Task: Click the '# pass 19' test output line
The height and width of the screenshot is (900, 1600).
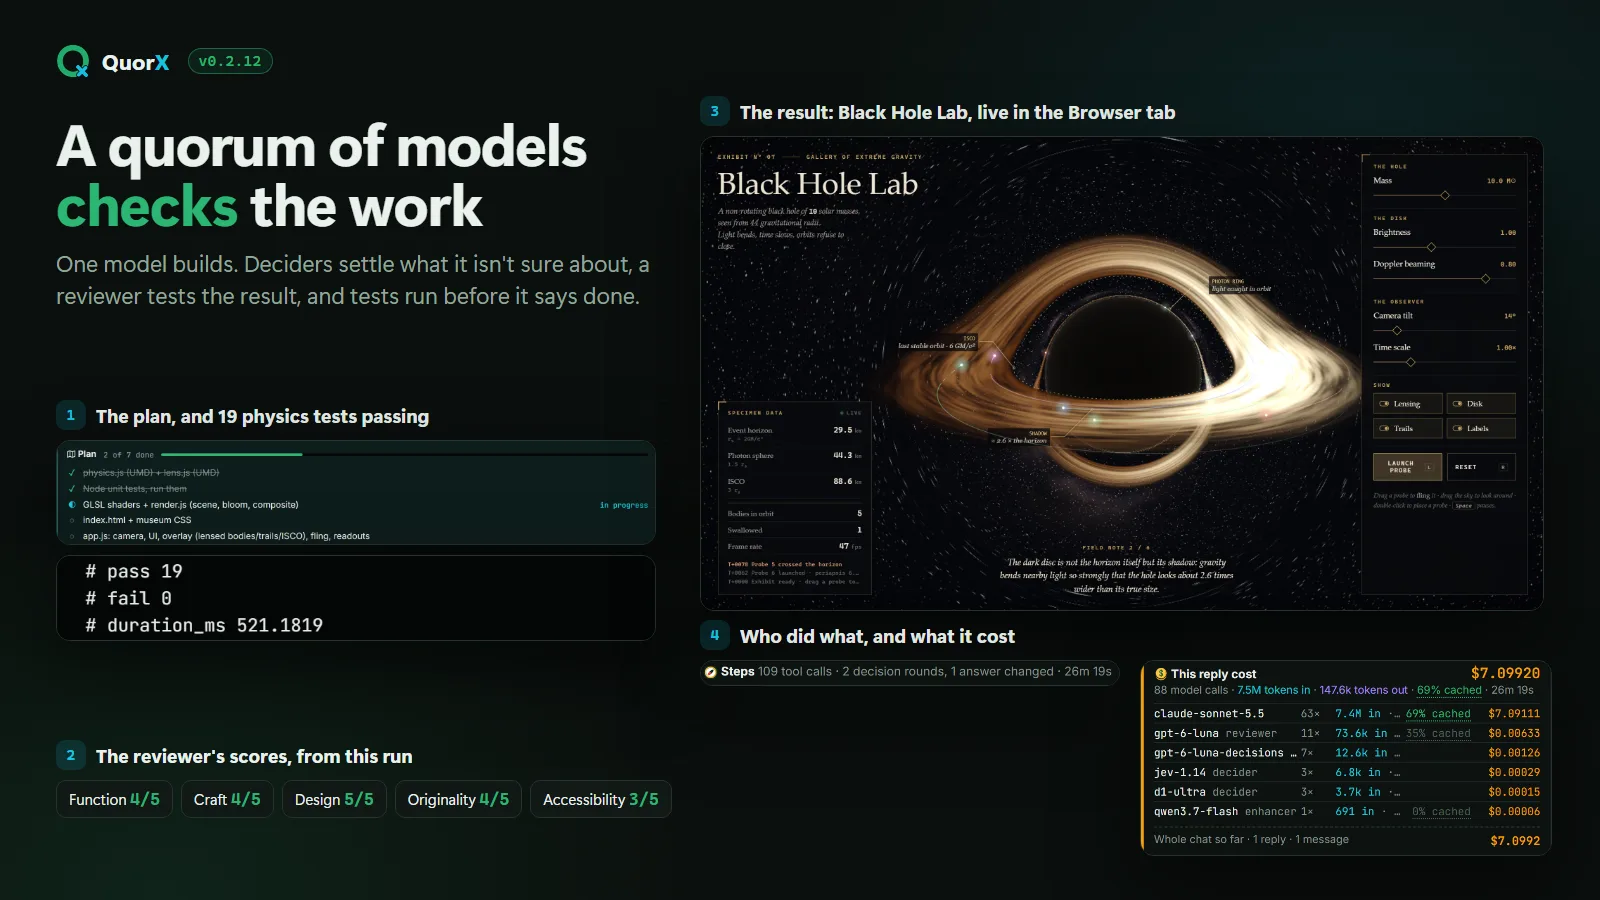Action: [134, 571]
